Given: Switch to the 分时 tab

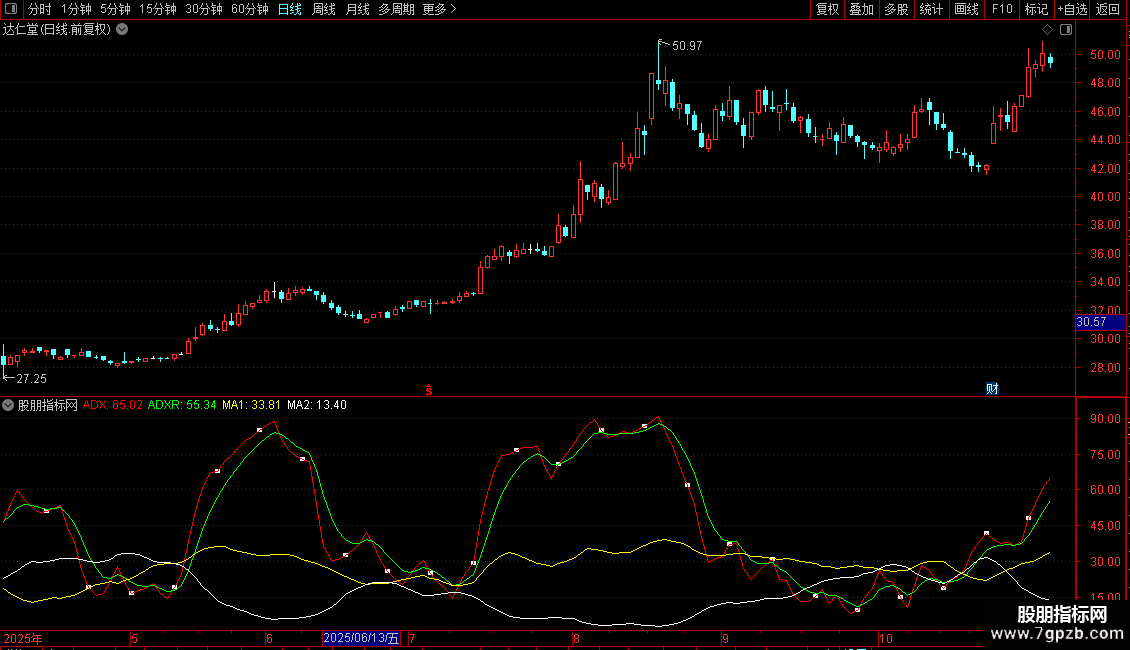Looking at the screenshot, I should 40,9.
